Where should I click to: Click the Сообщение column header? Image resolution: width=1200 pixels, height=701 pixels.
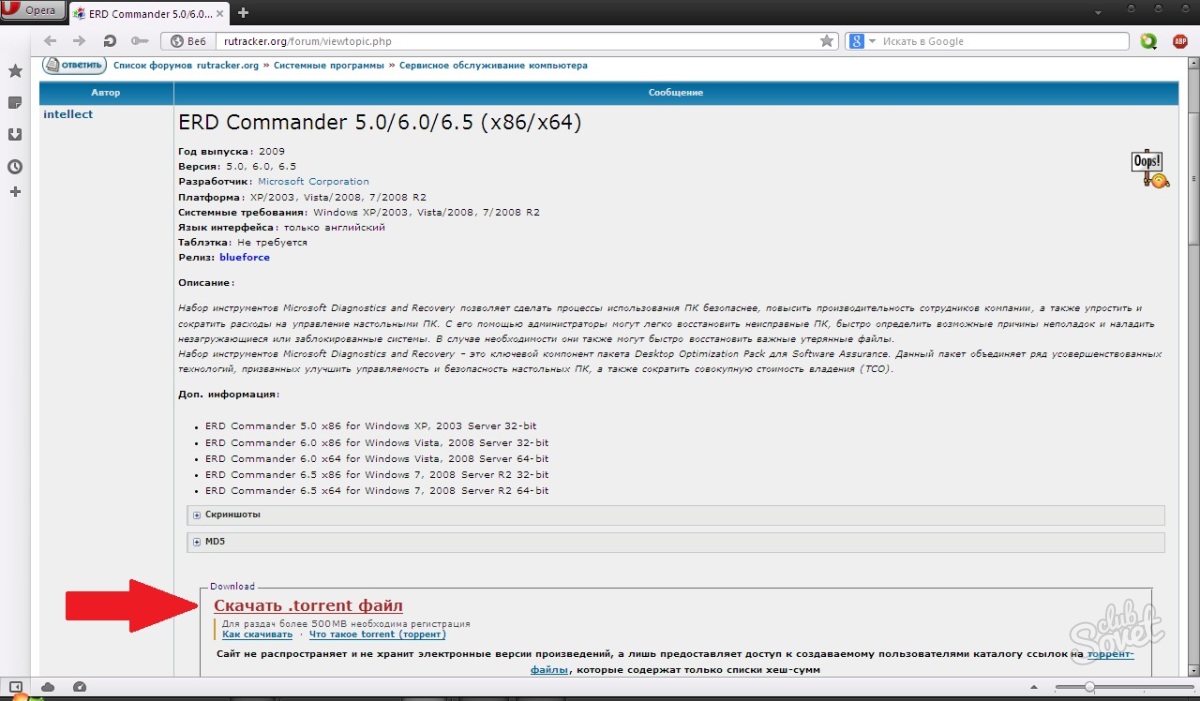675,92
